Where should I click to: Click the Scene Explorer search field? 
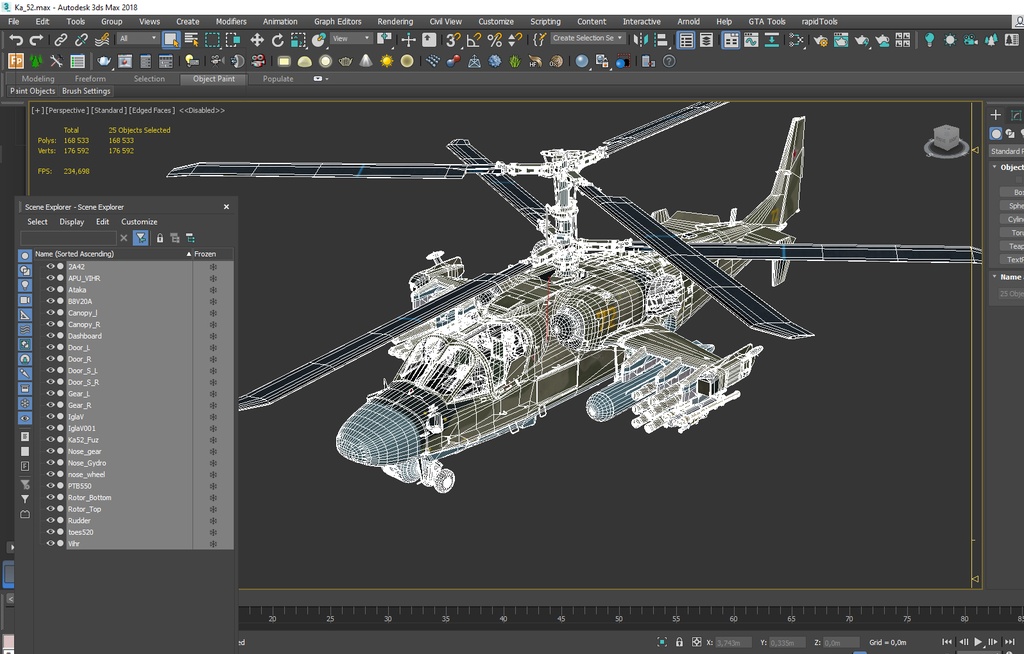coord(68,238)
